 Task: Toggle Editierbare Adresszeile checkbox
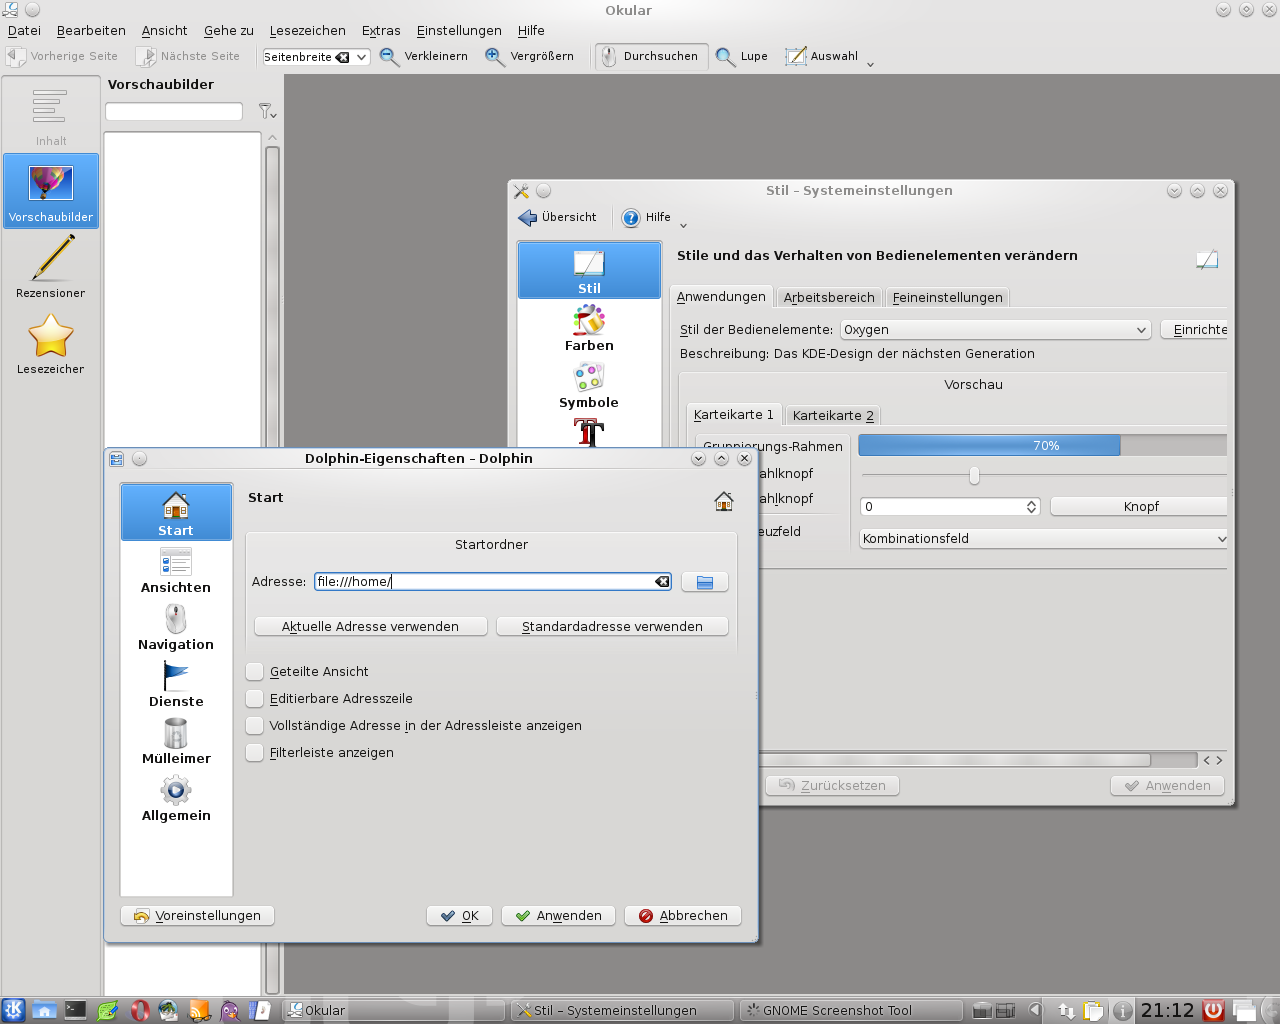(x=255, y=699)
